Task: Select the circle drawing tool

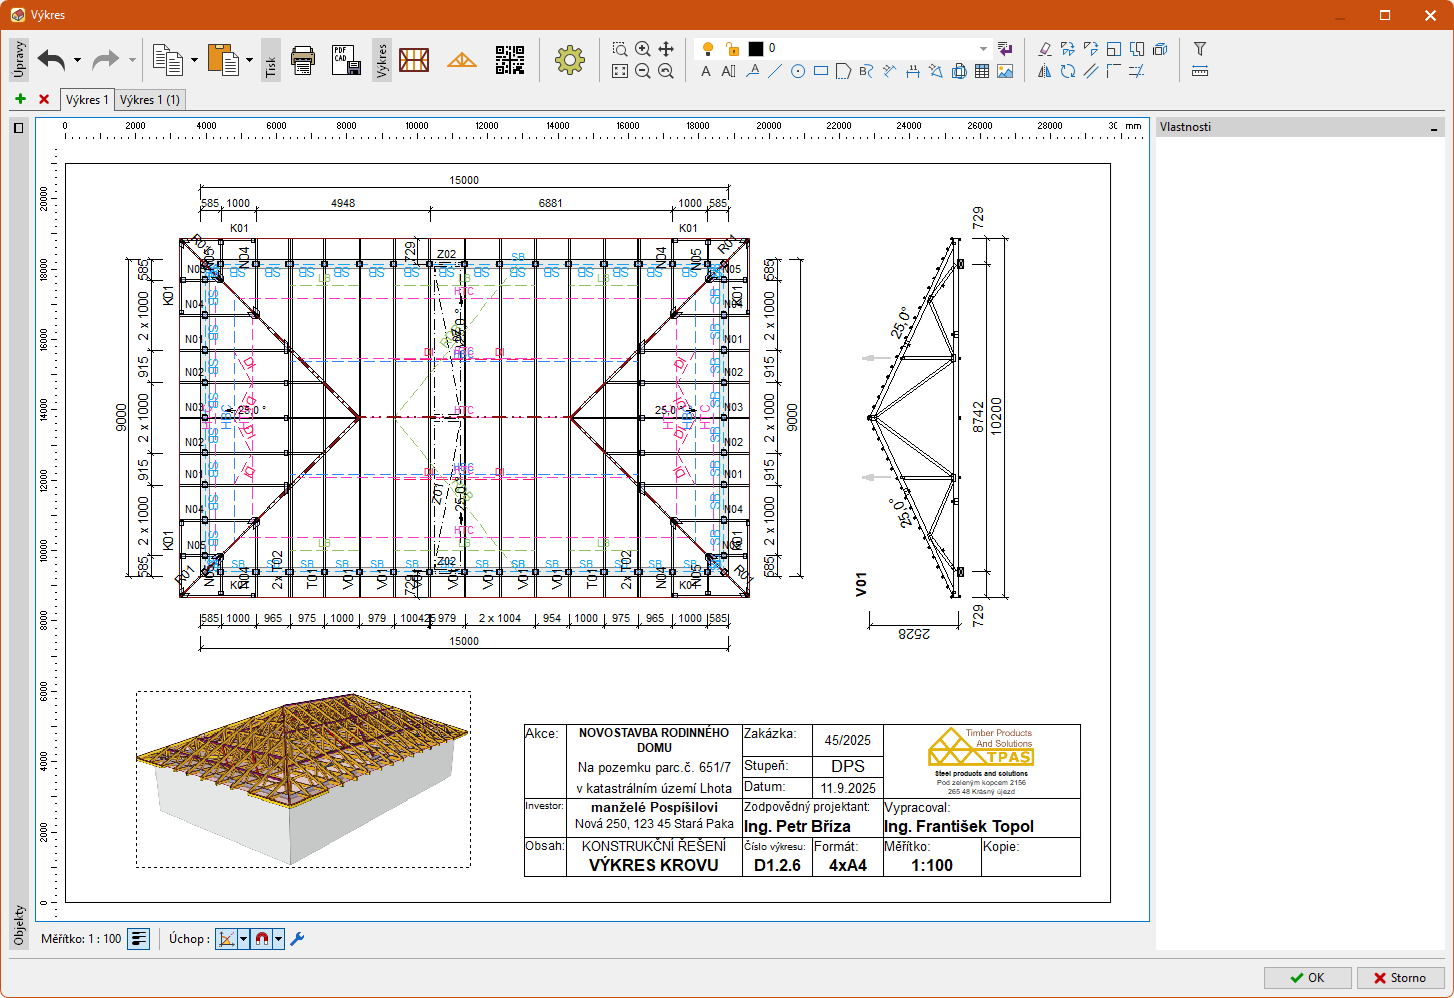Action: [798, 71]
